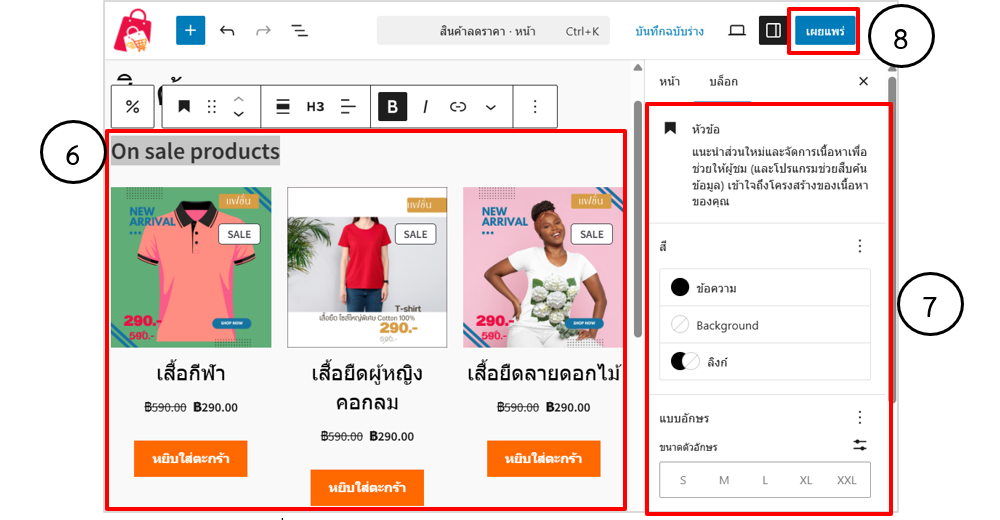Toggle bold formatting in block toolbar
This screenshot has height=520, width=1000.
[x=392, y=106]
